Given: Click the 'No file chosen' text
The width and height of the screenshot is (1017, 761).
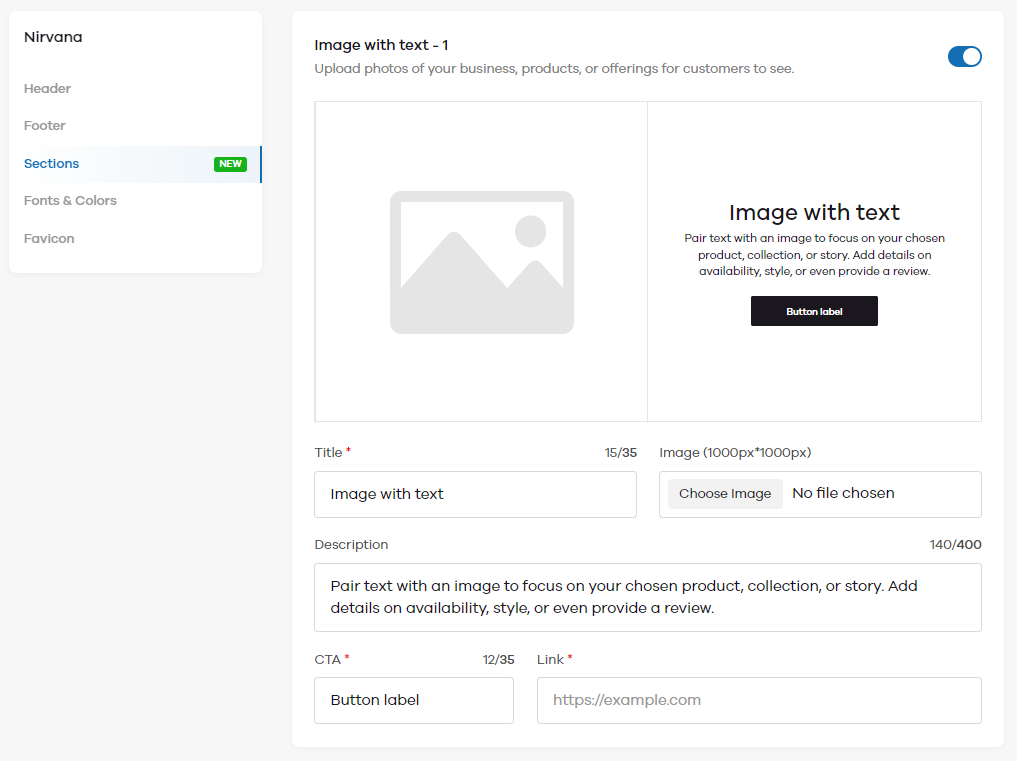Looking at the screenshot, I should point(843,493).
